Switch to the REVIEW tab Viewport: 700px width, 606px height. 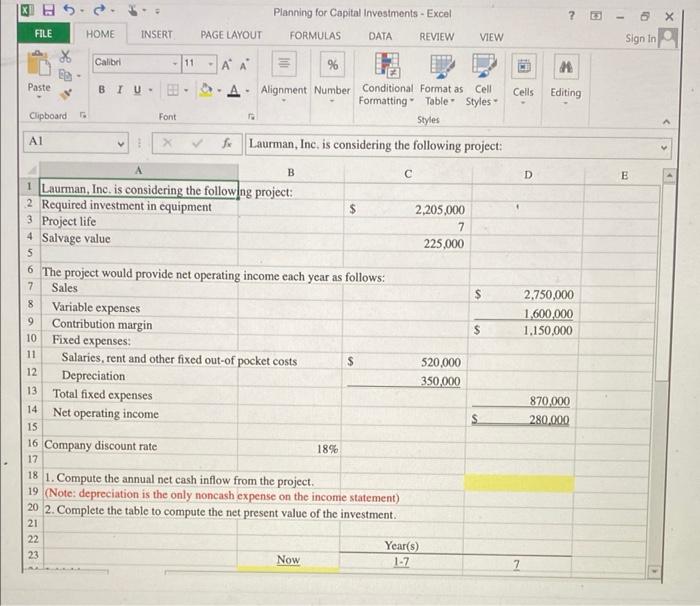pos(436,37)
